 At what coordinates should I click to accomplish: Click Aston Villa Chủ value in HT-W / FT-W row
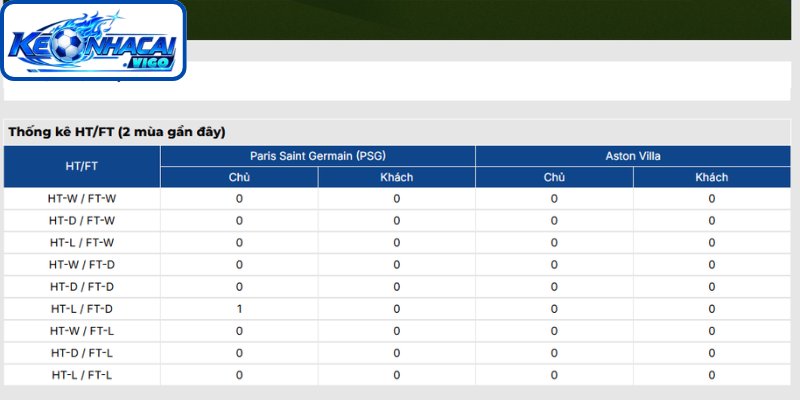coord(554,199)
